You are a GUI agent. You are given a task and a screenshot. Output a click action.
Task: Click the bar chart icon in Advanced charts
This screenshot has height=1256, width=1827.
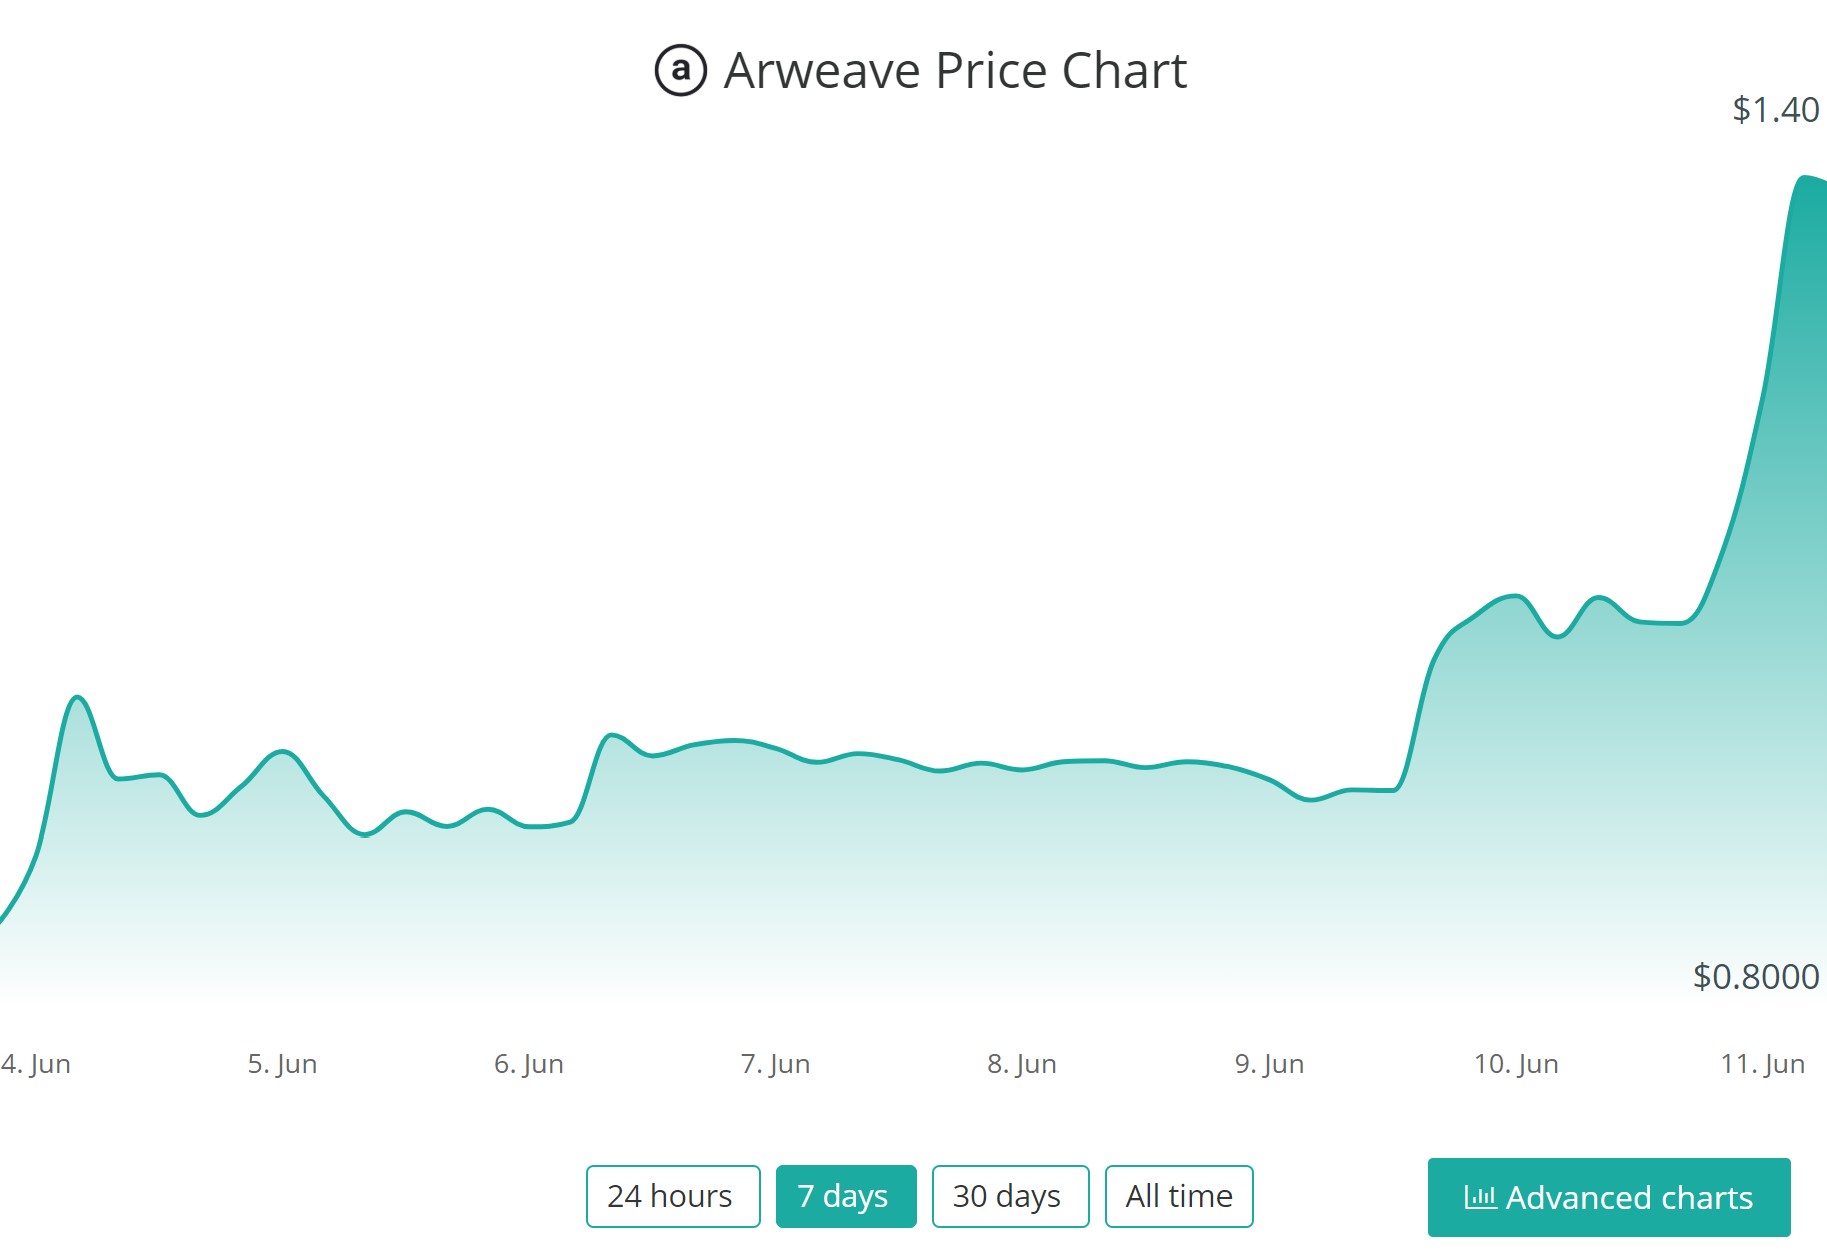(x=1480, y=1197)
